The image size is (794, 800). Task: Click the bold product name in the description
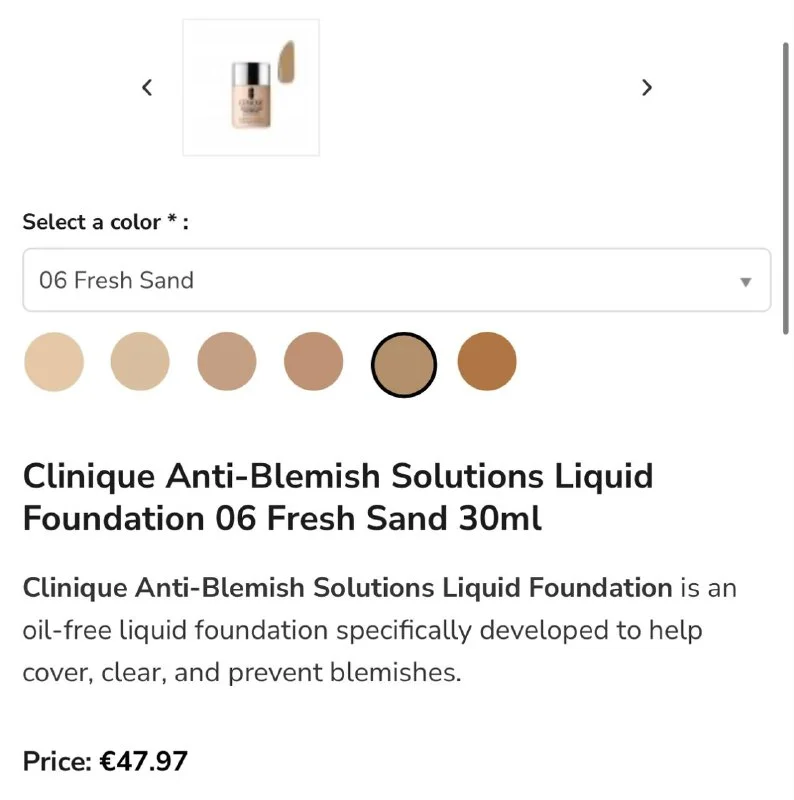(347, 588)
